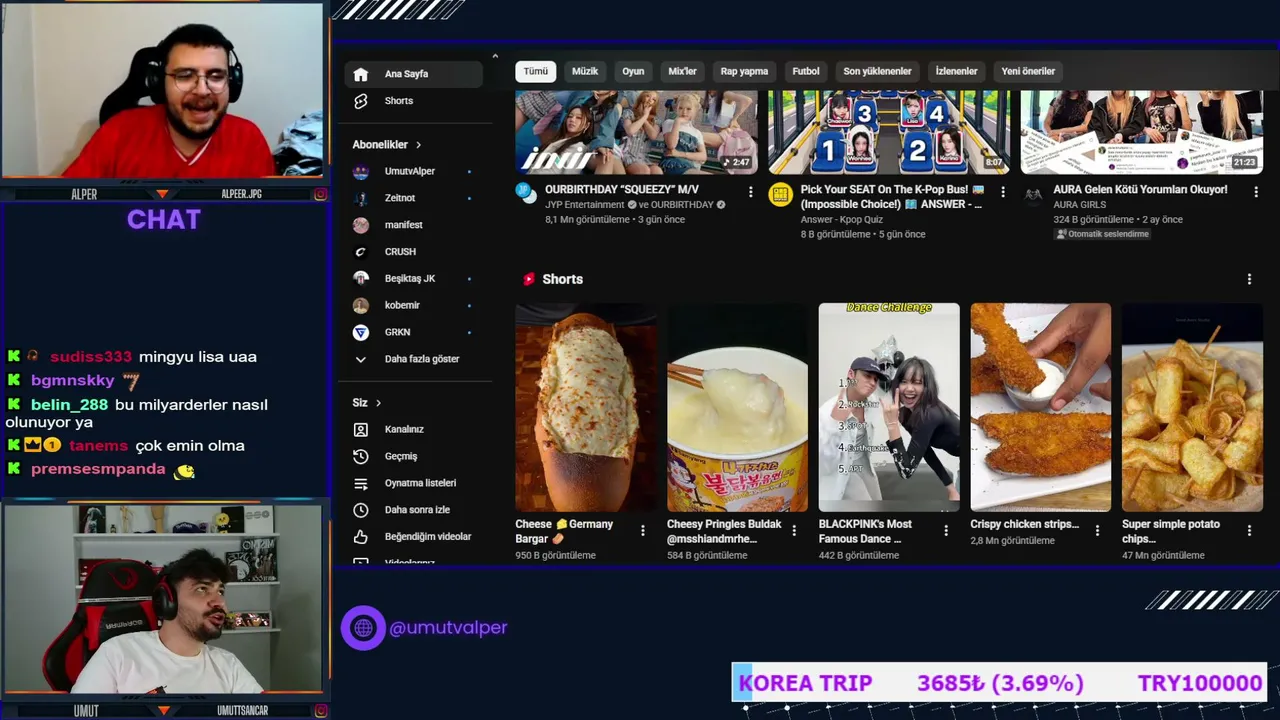Expand the Abonelikler section chevron
This screenshot has height=720, width=1280.
point(418,145)
